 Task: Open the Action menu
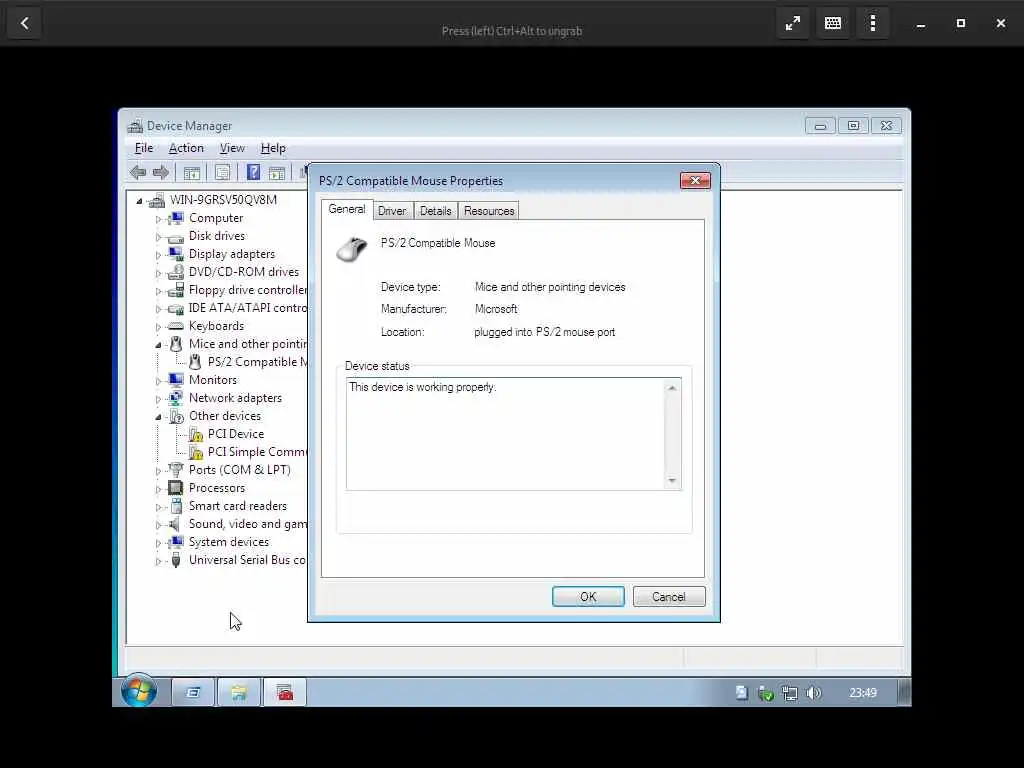186,148
